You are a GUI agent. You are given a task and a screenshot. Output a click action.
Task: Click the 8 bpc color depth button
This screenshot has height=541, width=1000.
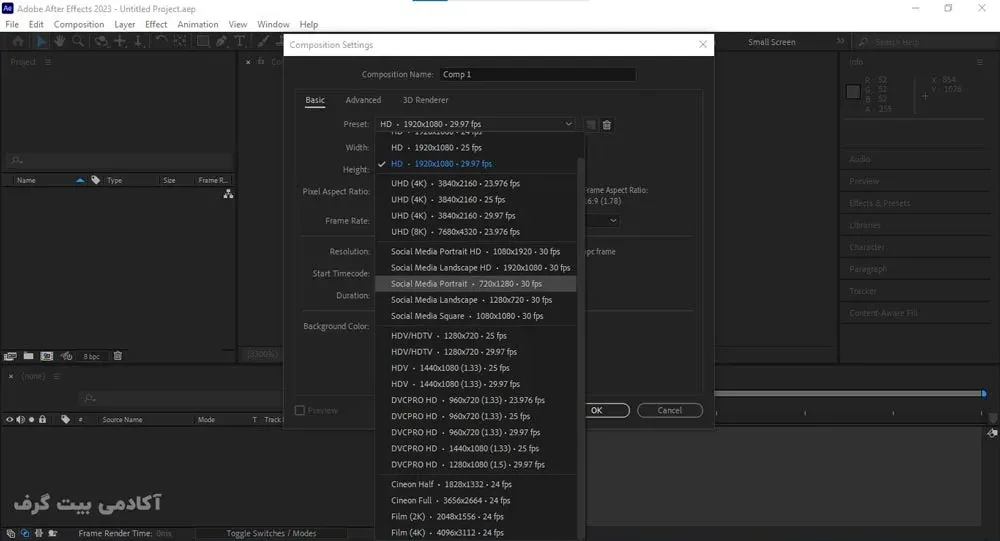coord(92,357)
